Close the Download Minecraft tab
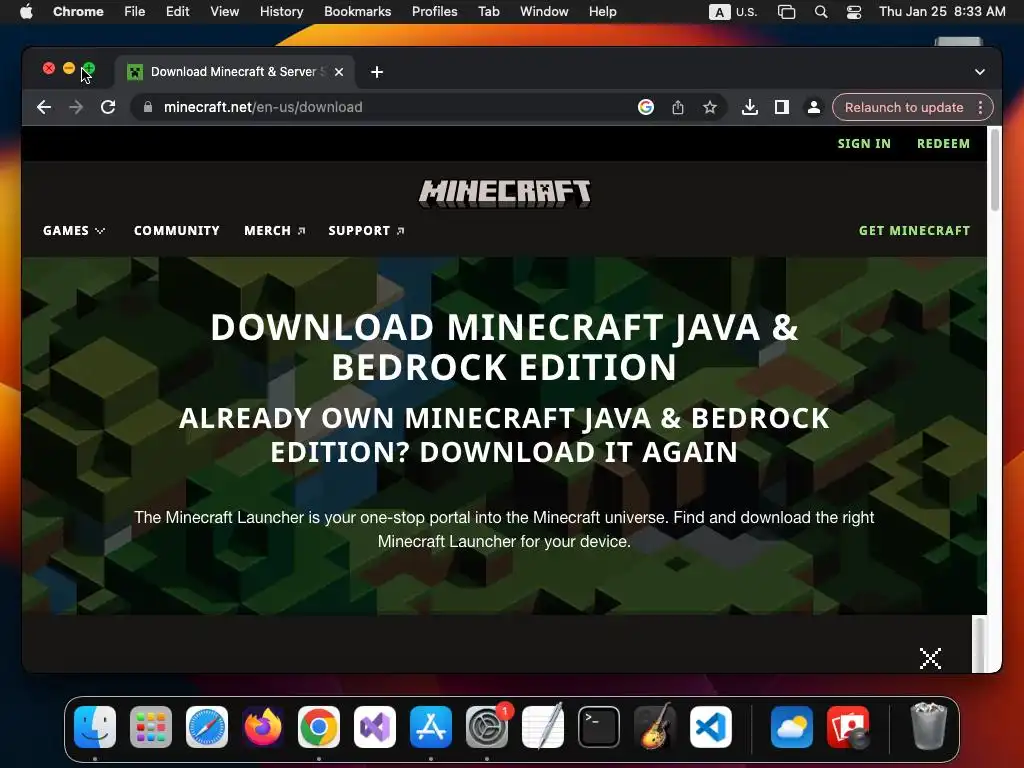The image size is (1024, 768). click(339, 72)
